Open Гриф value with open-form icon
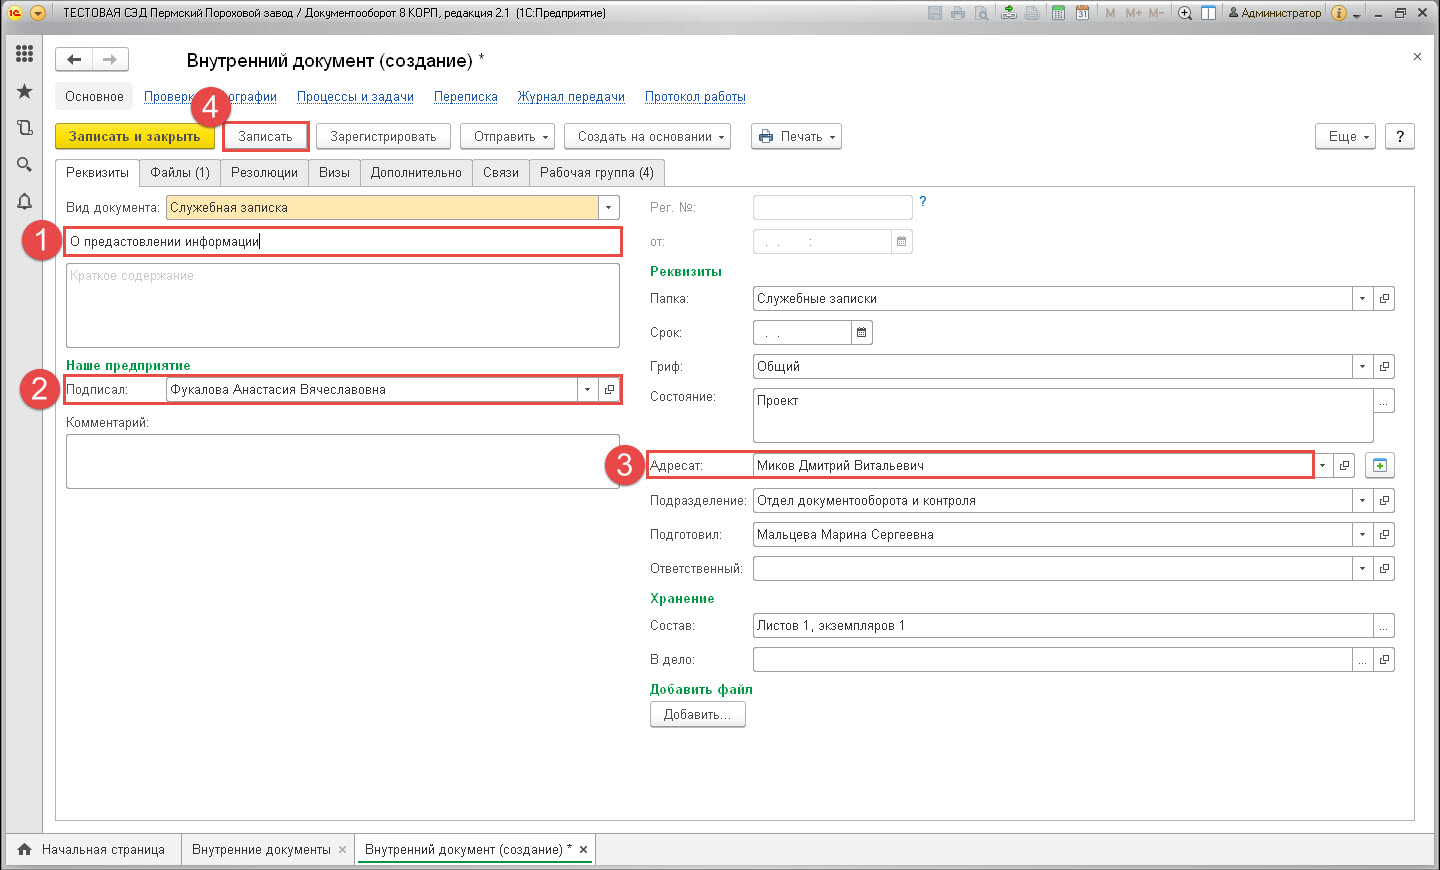1440x870 pixels. tap(1384, 366)
